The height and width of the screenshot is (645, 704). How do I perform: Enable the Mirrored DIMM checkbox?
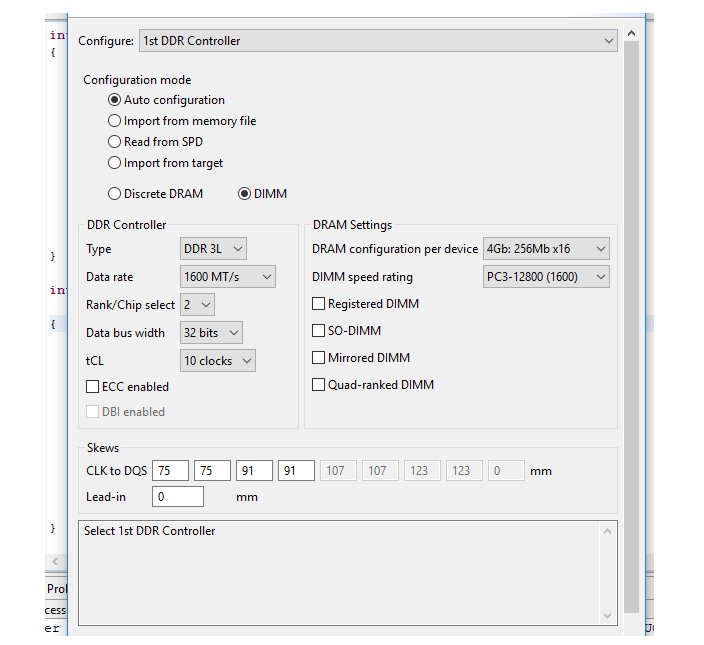[318, 358]
